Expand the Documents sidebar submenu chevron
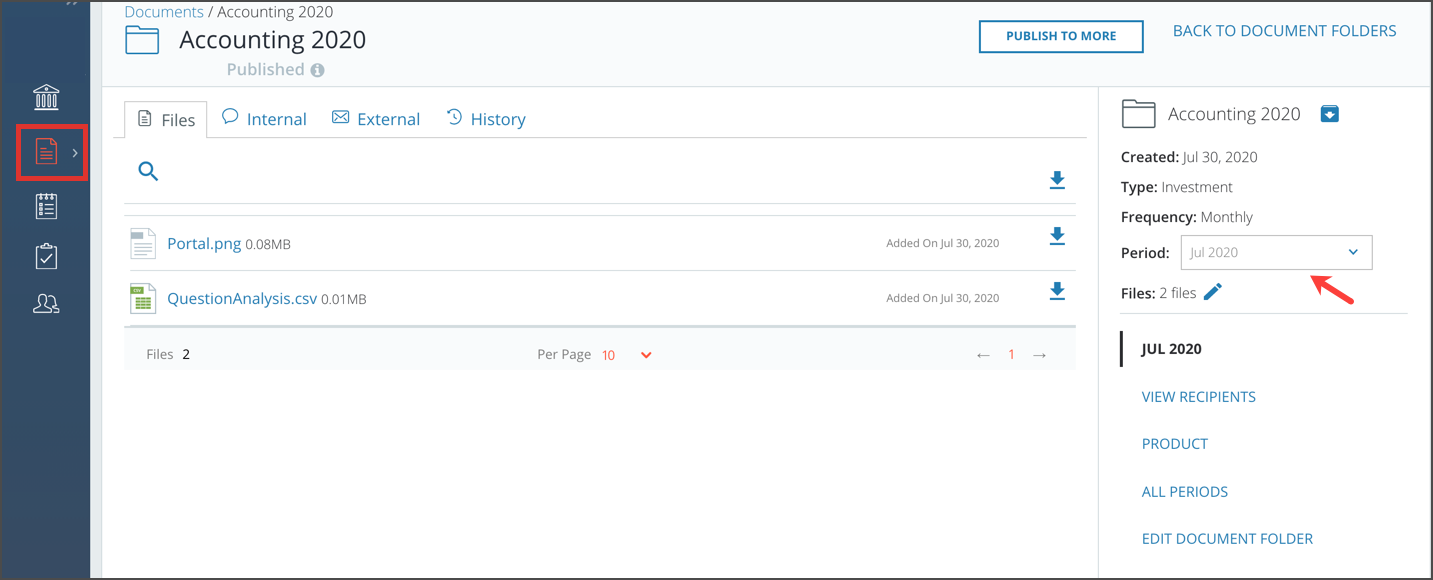1433x580 pixels. pos(75,153)
